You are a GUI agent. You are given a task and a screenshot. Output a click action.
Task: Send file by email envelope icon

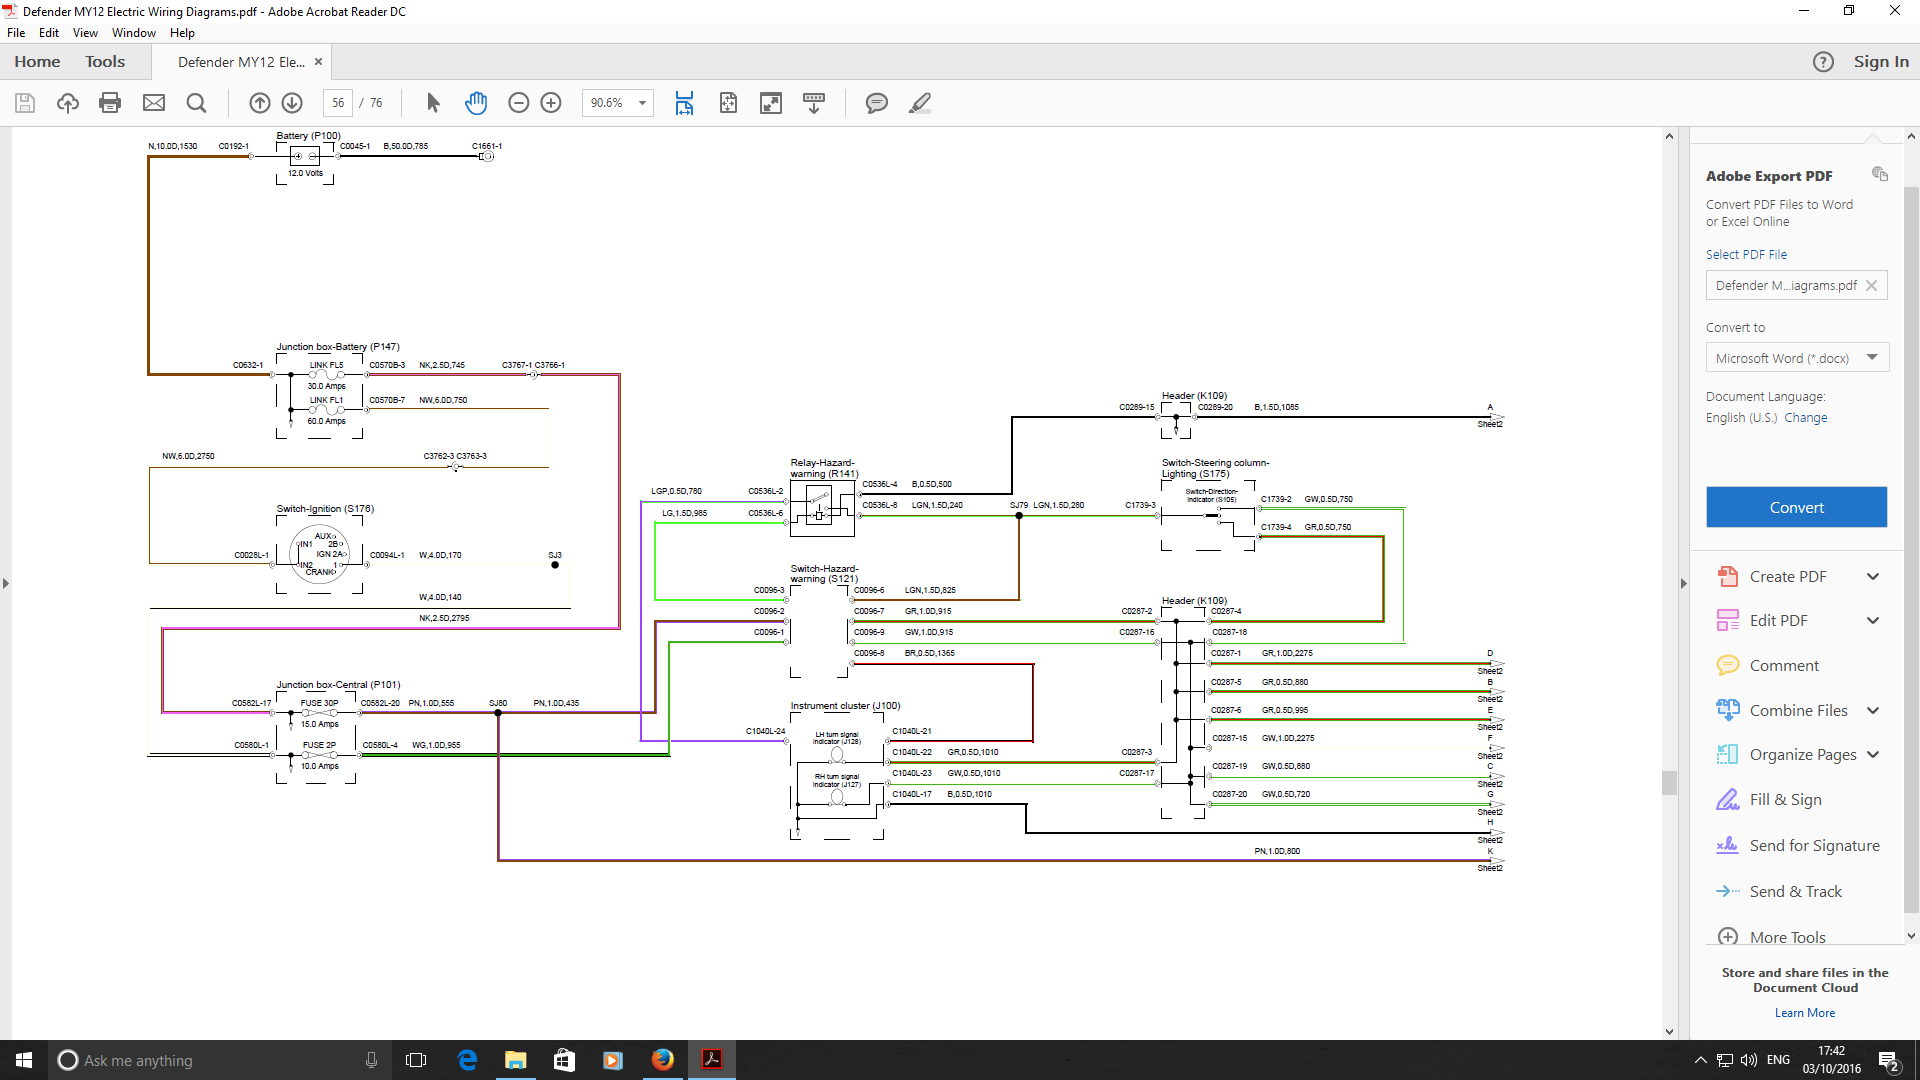pyautogui.click(x=154, y=103)
